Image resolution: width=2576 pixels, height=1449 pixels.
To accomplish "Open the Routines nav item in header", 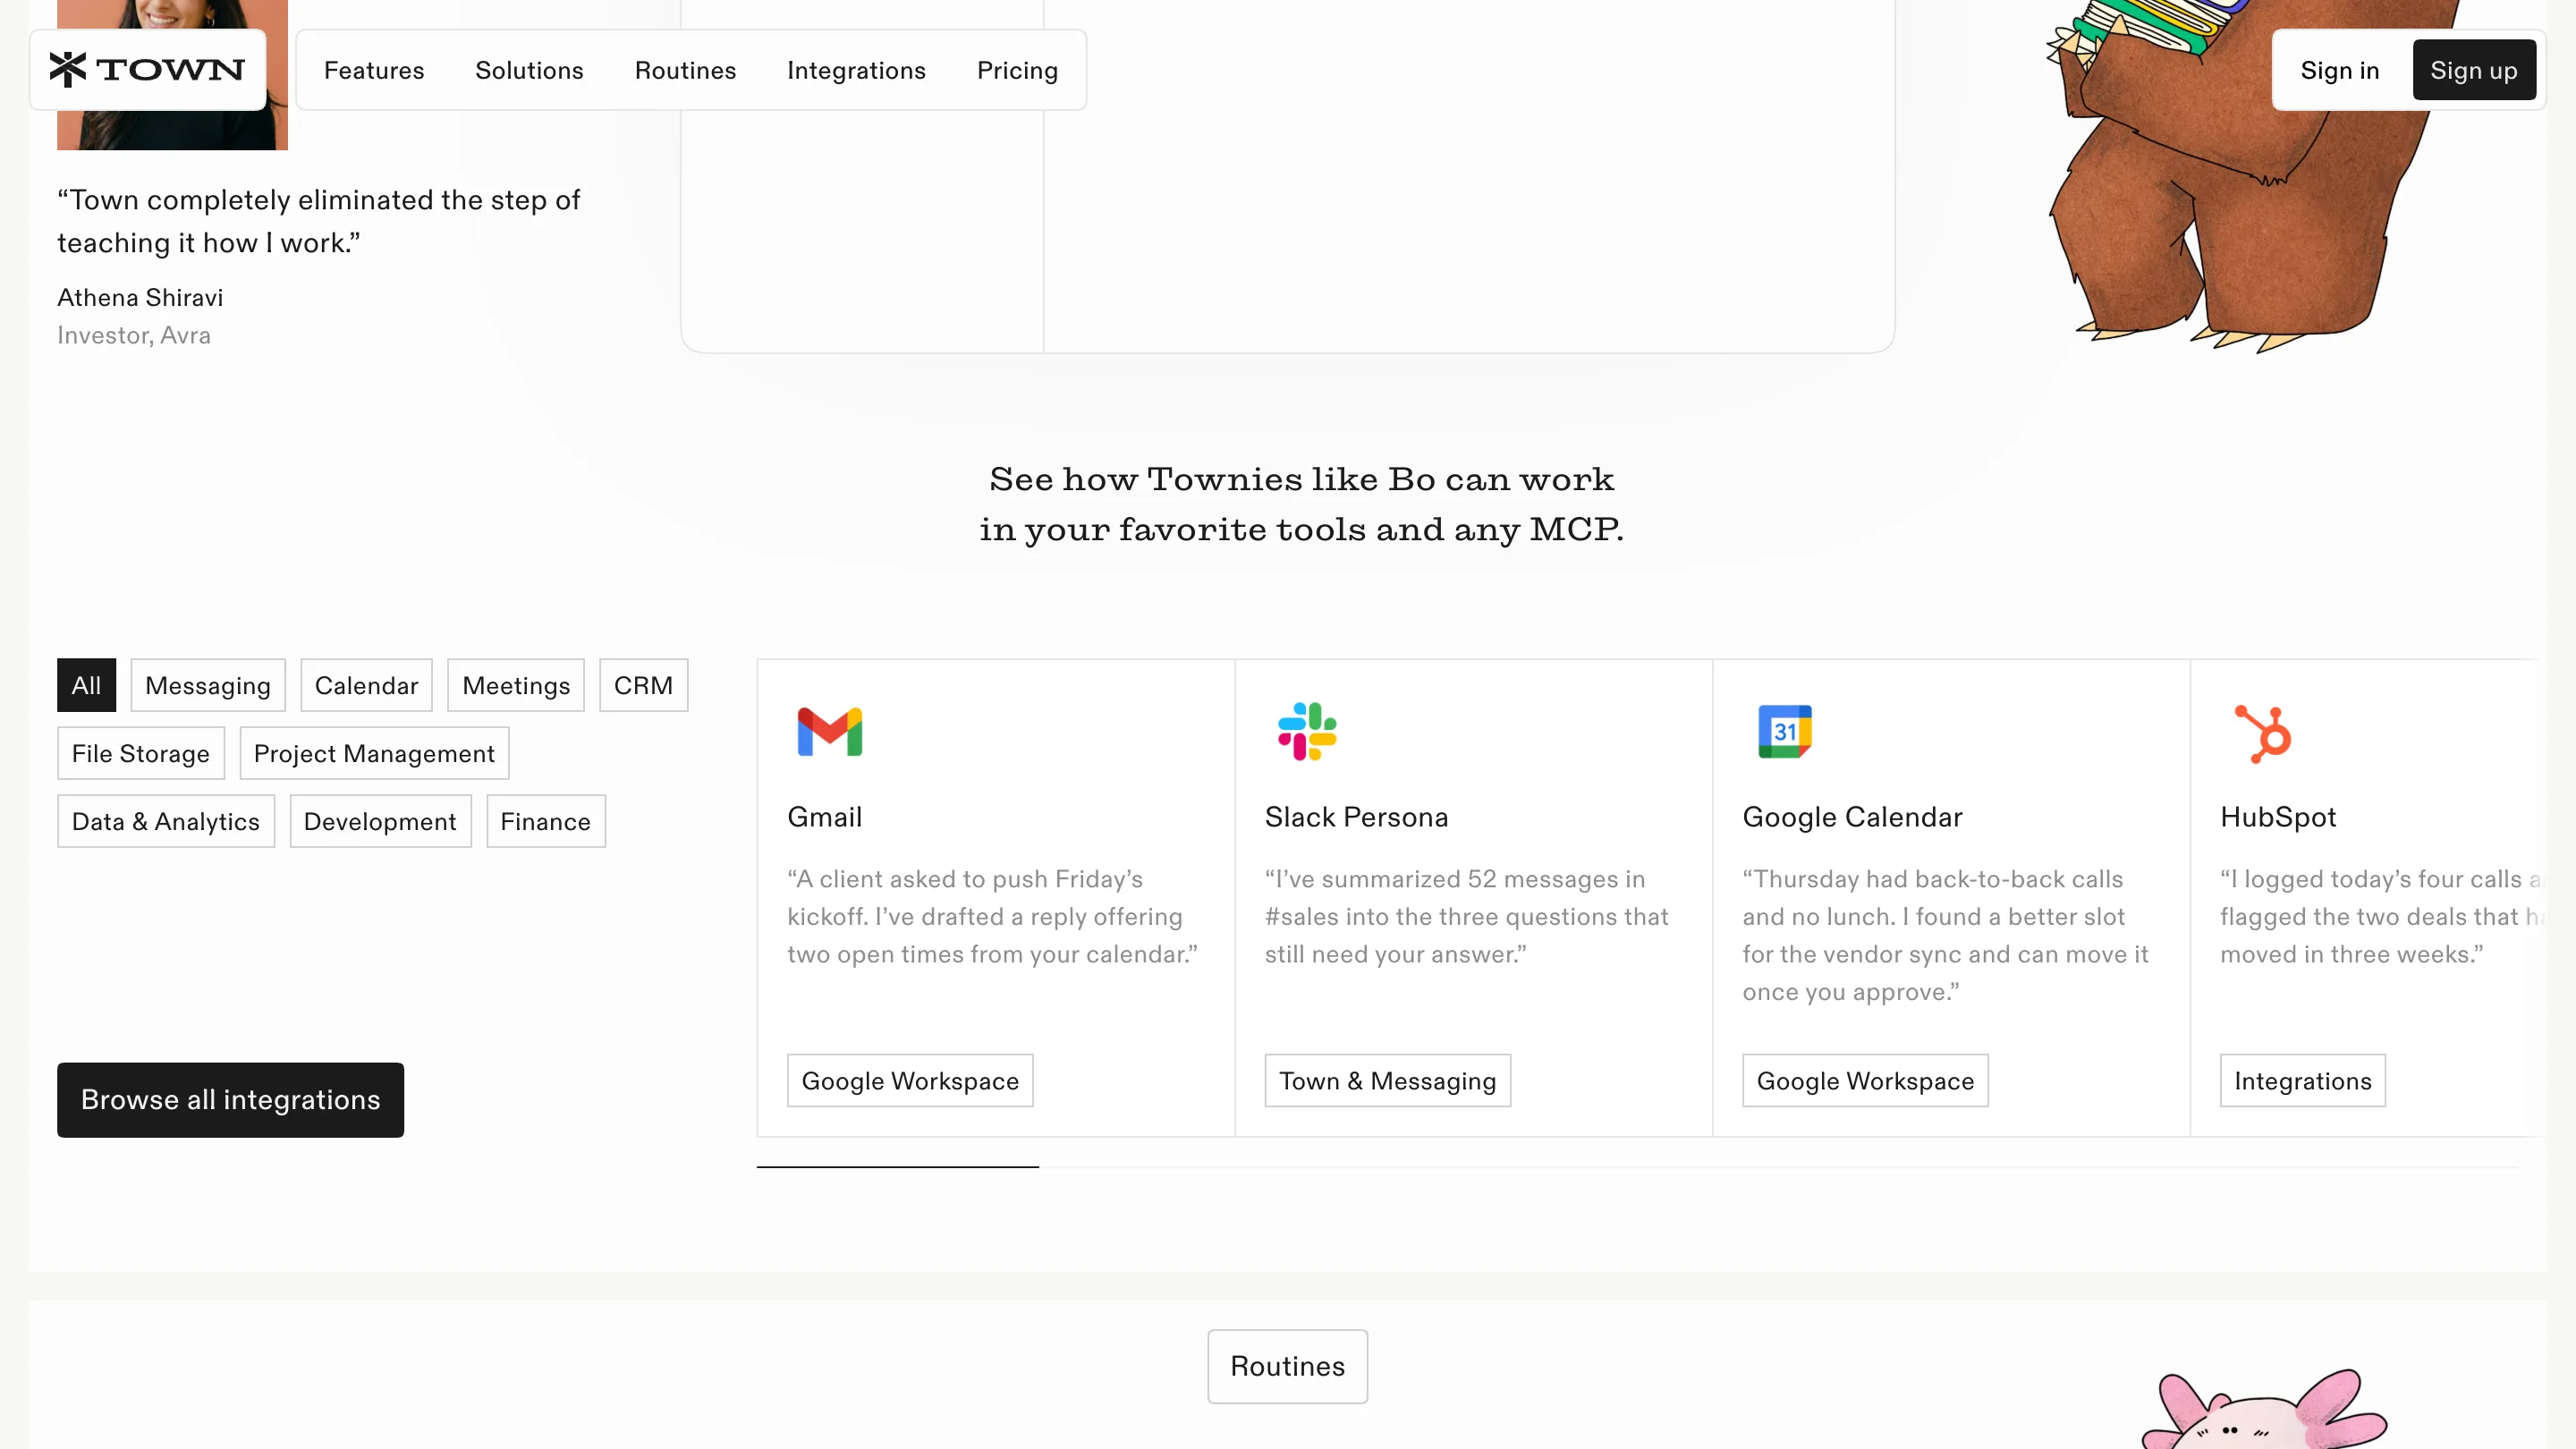I will point(685,70).
